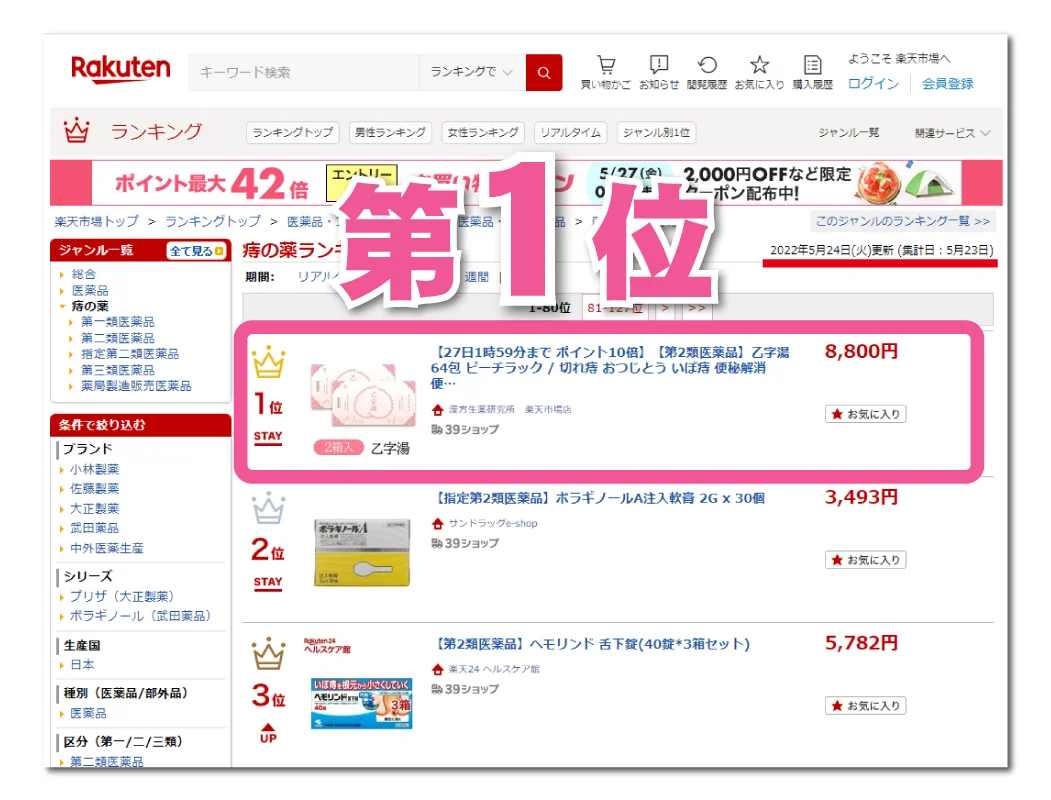The height and width of the screenshot is (800, 1051).
Task: Open the ジャンル別1位 tab
Action: tap(656, 133)
